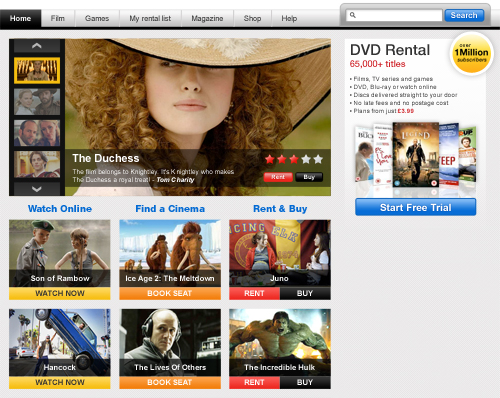Rate The Duchess three stars

point(294,159)
